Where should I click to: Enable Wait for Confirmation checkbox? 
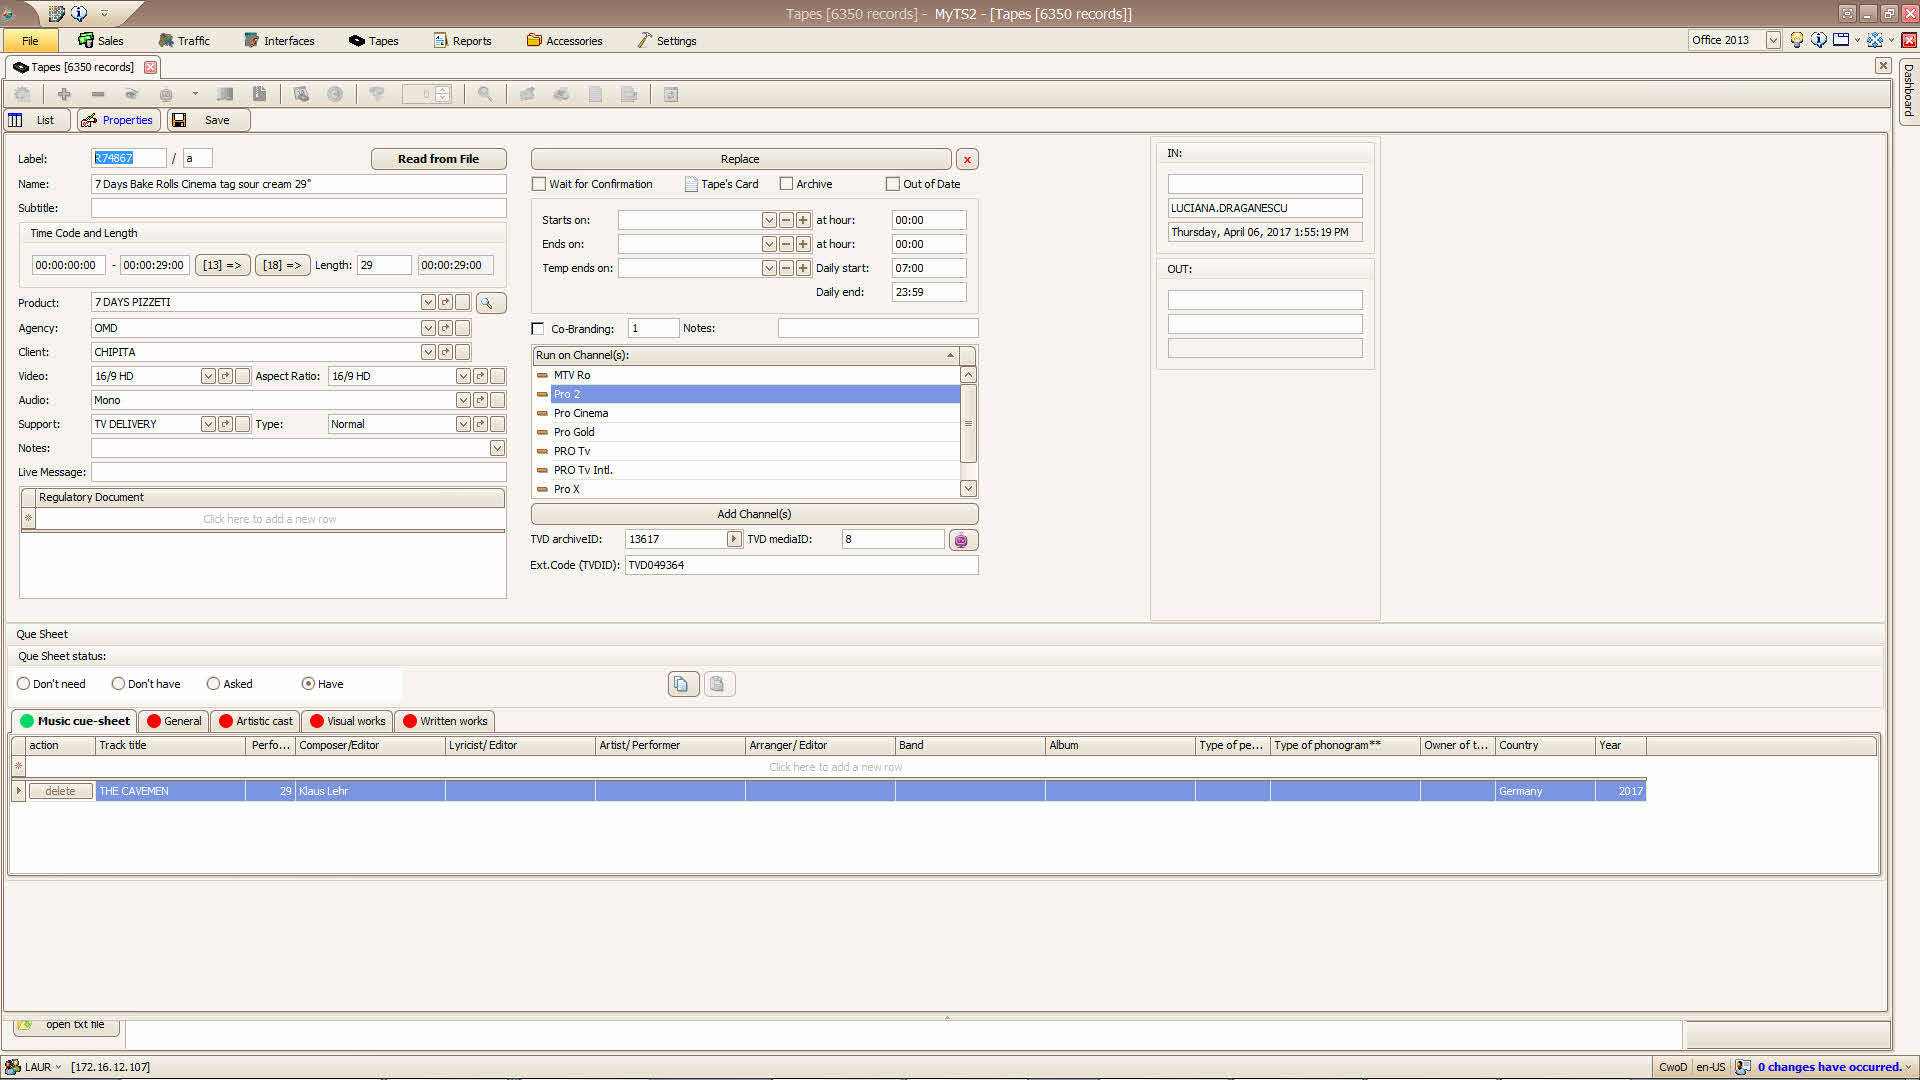[x=539, y=184]
